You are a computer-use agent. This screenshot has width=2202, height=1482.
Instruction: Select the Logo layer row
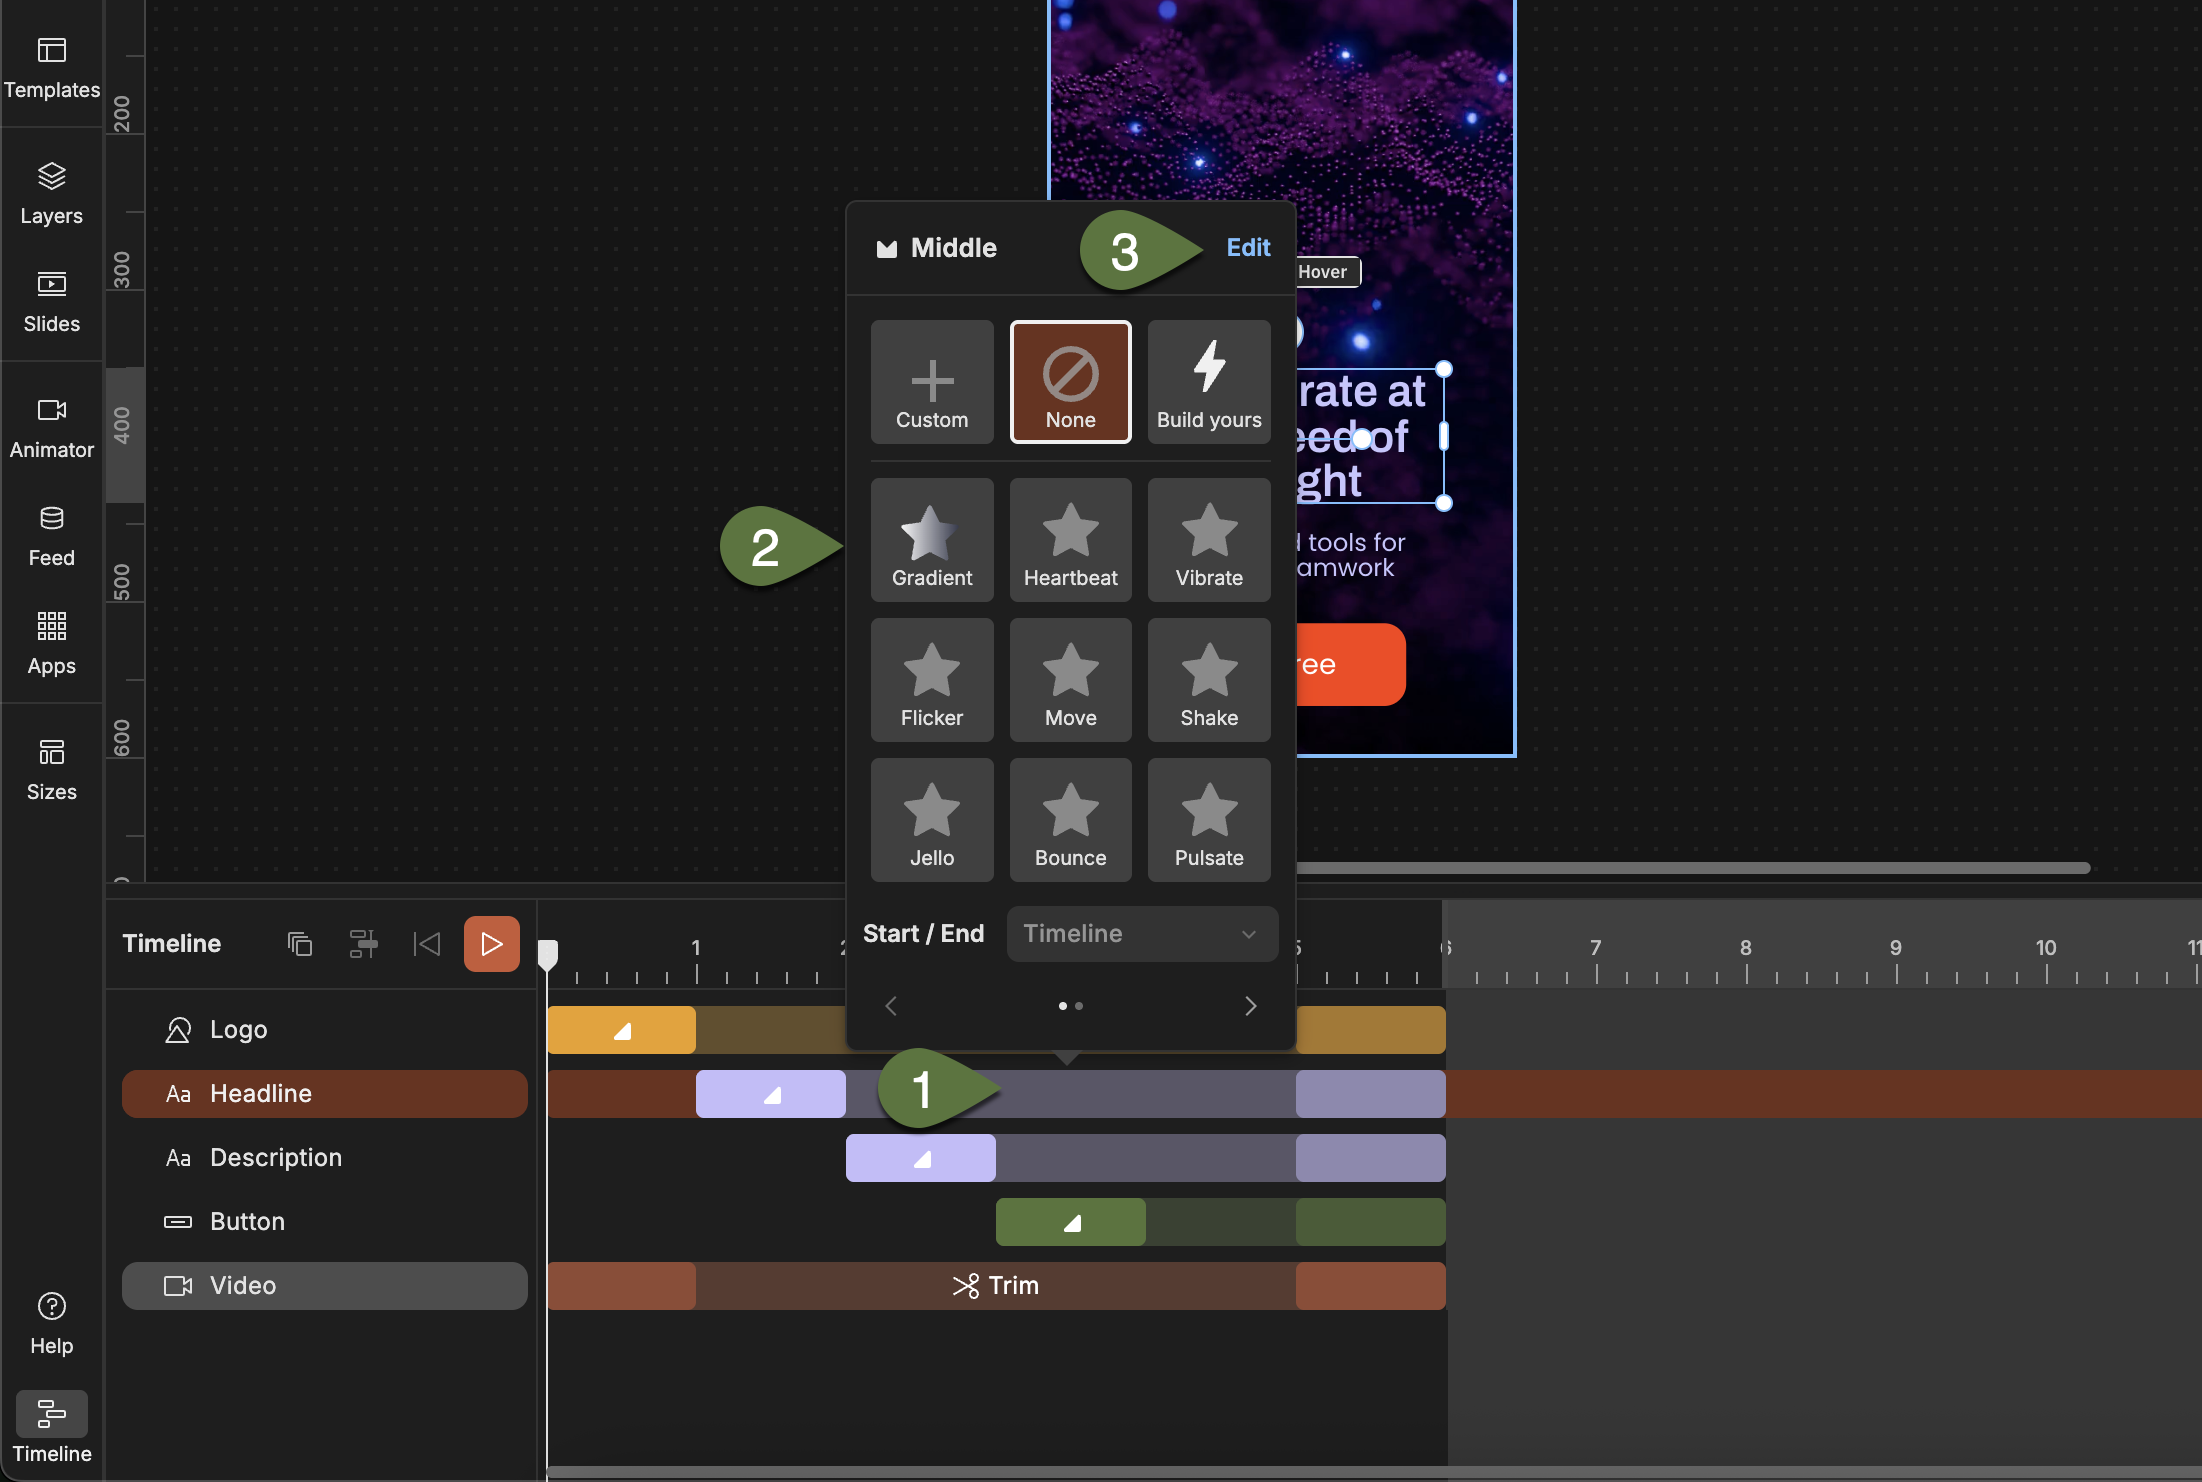(x=325, y=1030)
